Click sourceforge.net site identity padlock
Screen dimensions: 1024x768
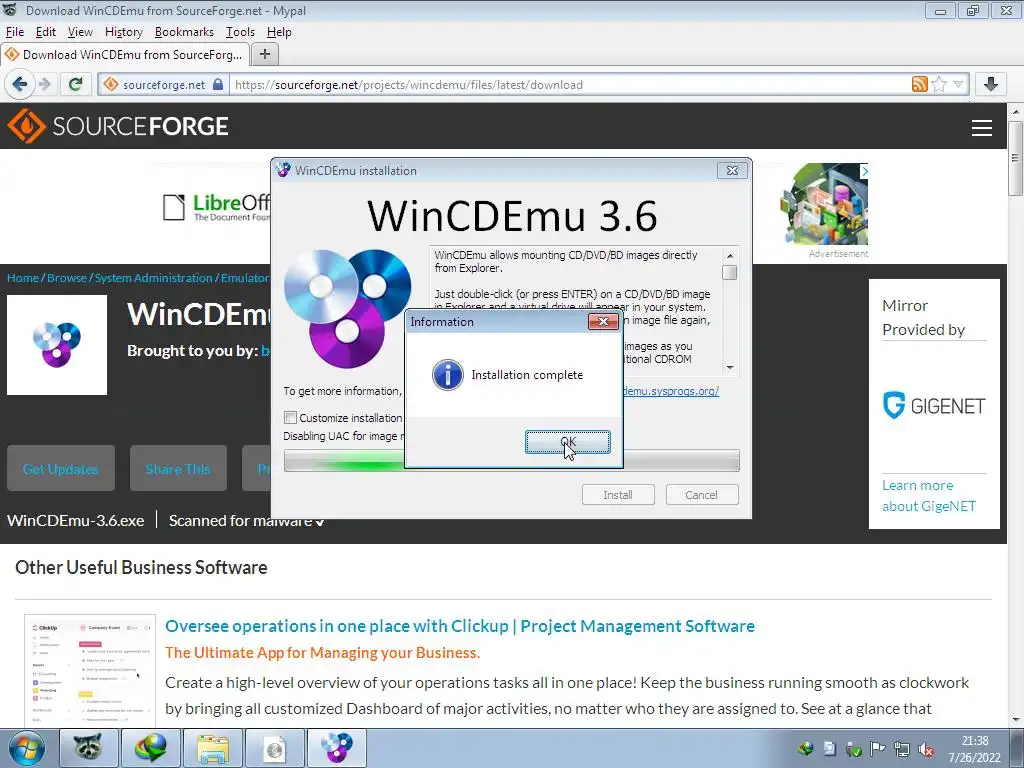point(218,84)
